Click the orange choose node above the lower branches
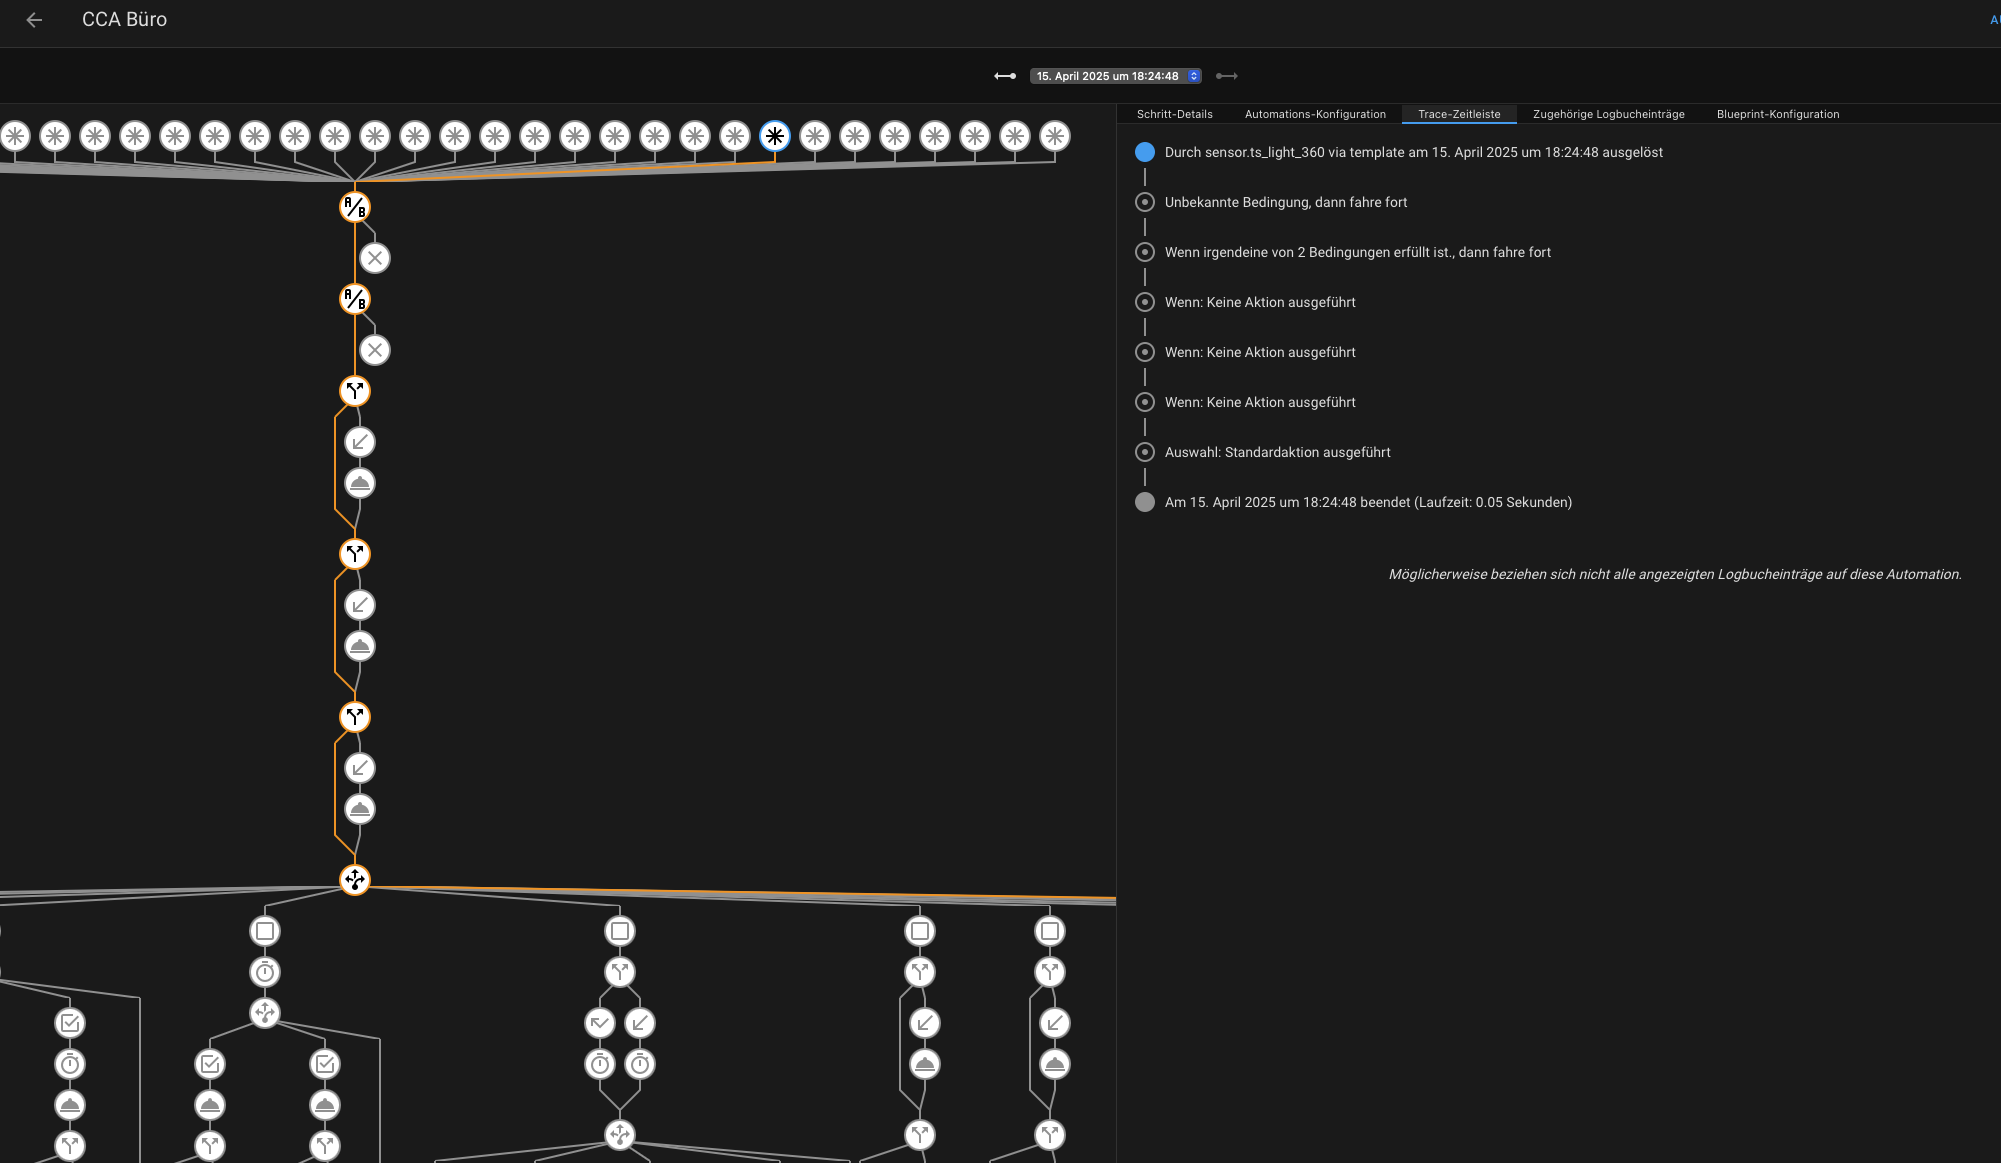 pos(355,880)
